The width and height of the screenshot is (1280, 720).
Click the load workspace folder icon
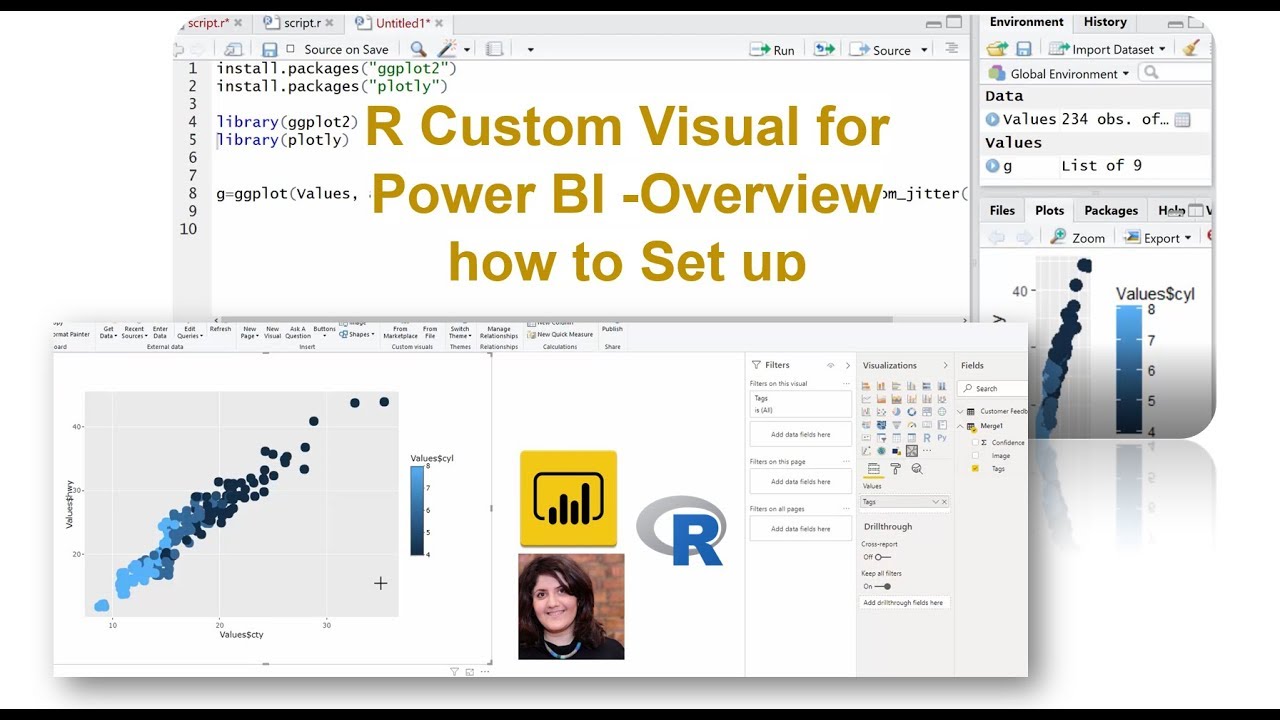997,48
